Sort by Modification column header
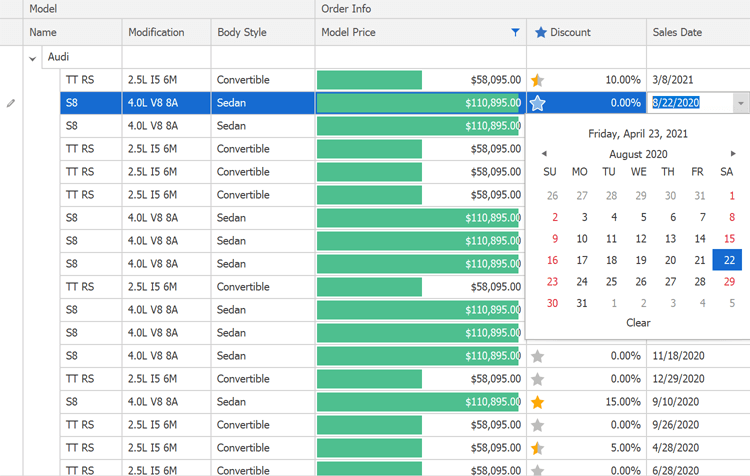Viewport: 750px width, 476px height. pyautogui.click(x=166, y=32)
